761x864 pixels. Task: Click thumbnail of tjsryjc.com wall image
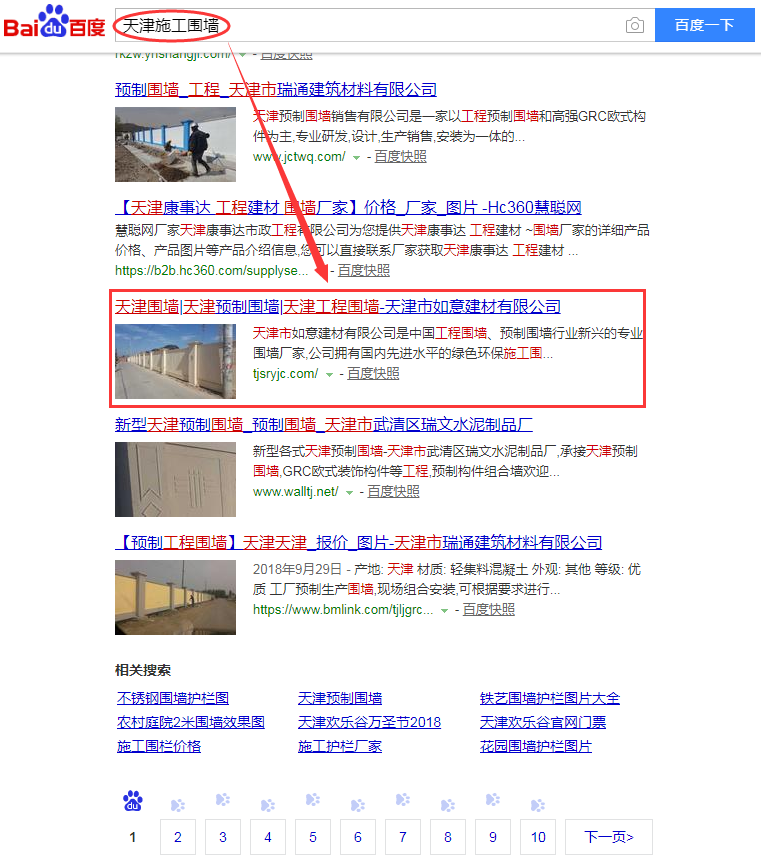pyautogui.click(x=175, y=361)
